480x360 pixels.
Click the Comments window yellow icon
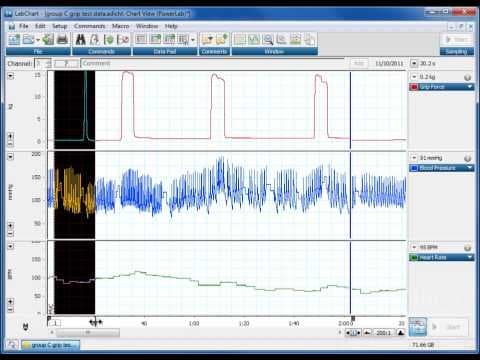207,40
